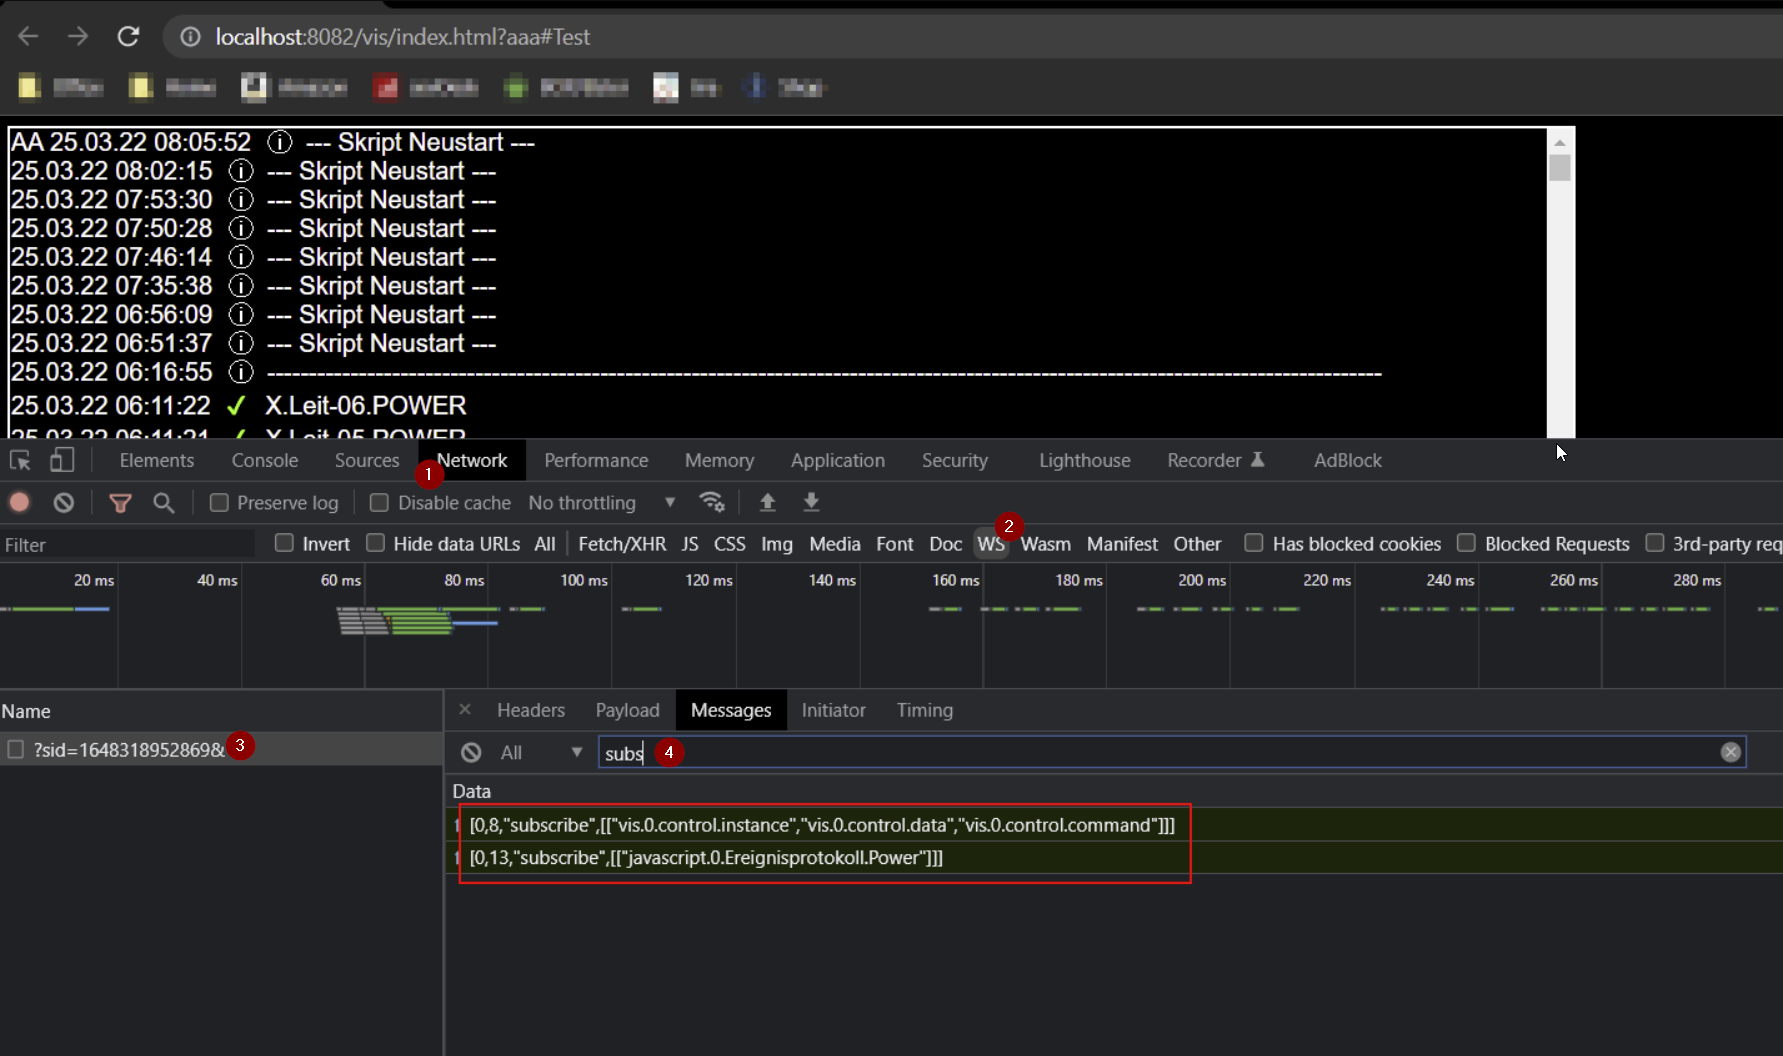Click the log panel scrollbar thumb

coord(1559,168)
